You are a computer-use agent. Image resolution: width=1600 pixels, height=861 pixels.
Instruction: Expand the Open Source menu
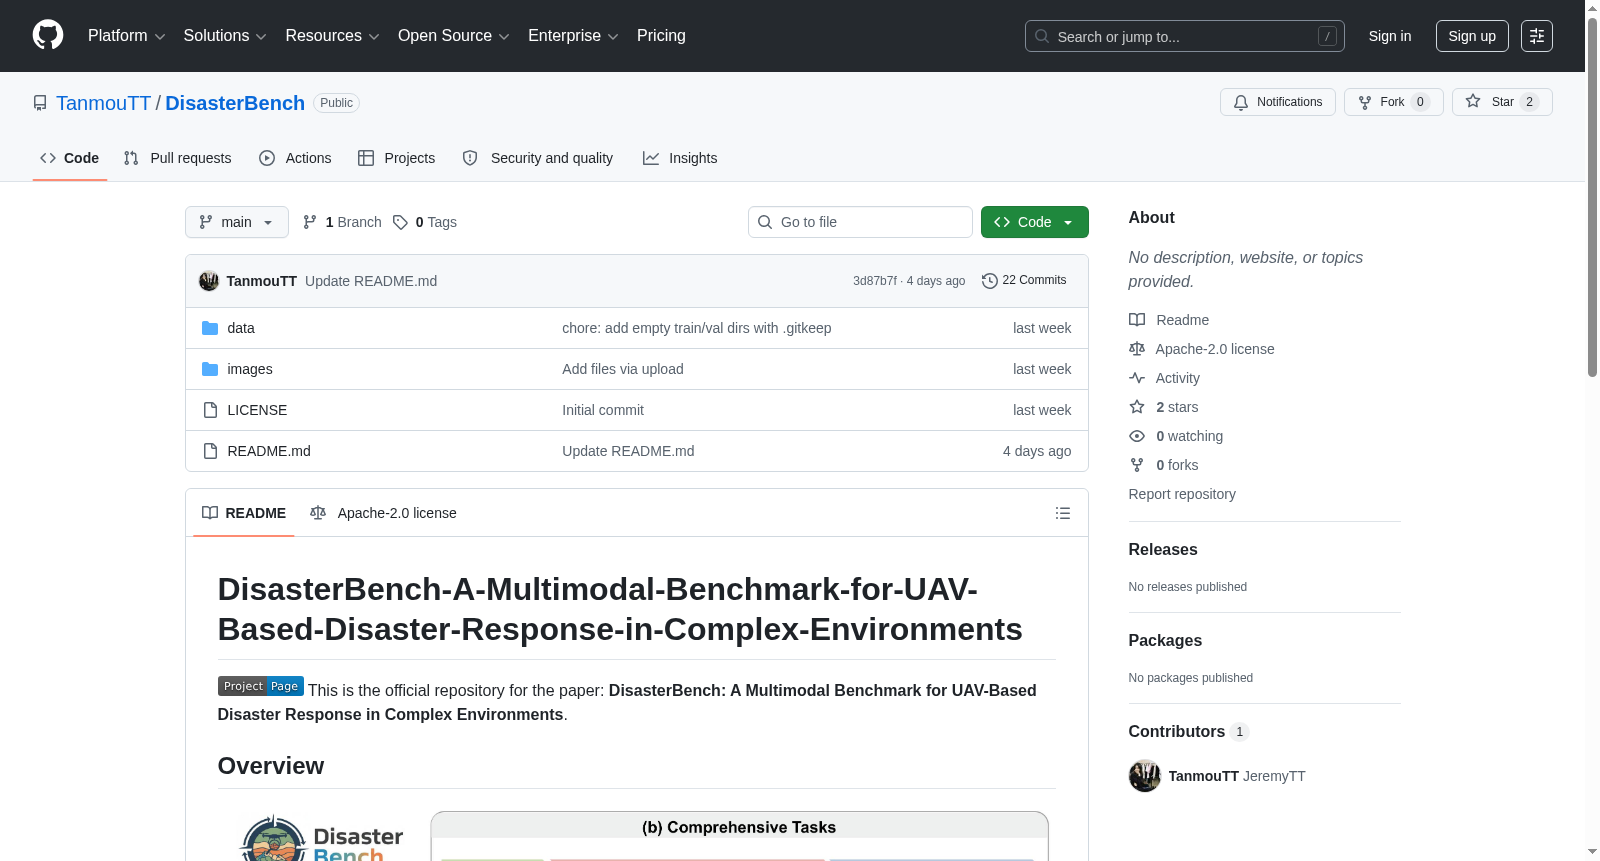click(x=454, y=36)
